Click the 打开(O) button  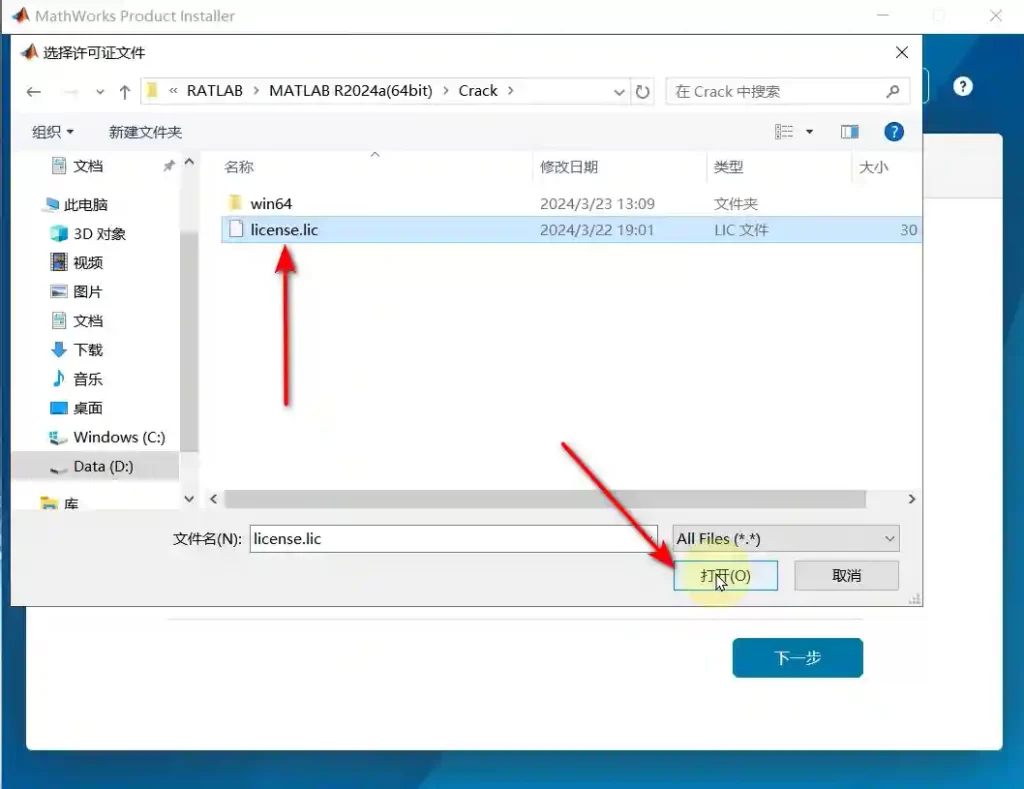click(725, 575)
